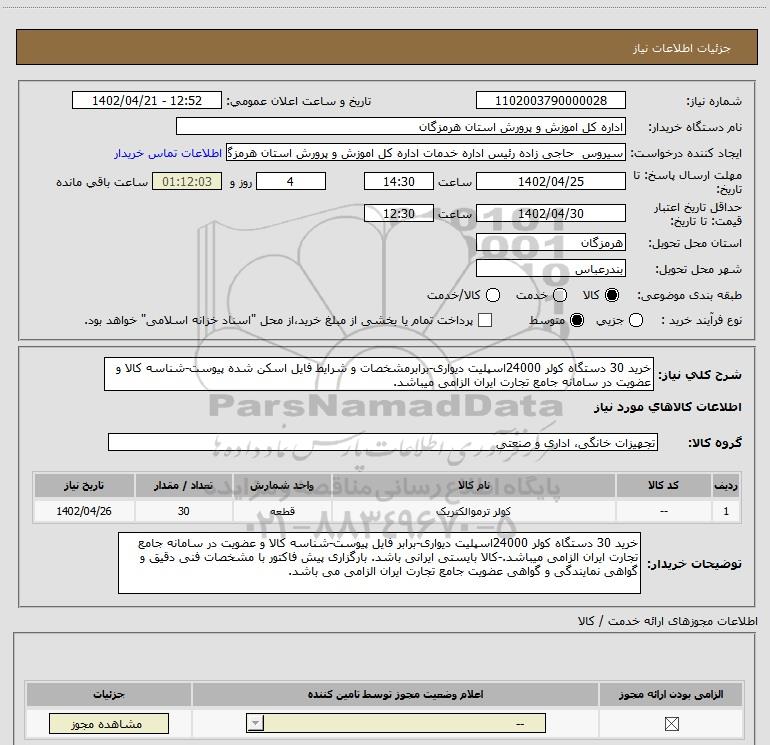Click the کولر ترموالکتریک item cell

click(x=473, y=511)
